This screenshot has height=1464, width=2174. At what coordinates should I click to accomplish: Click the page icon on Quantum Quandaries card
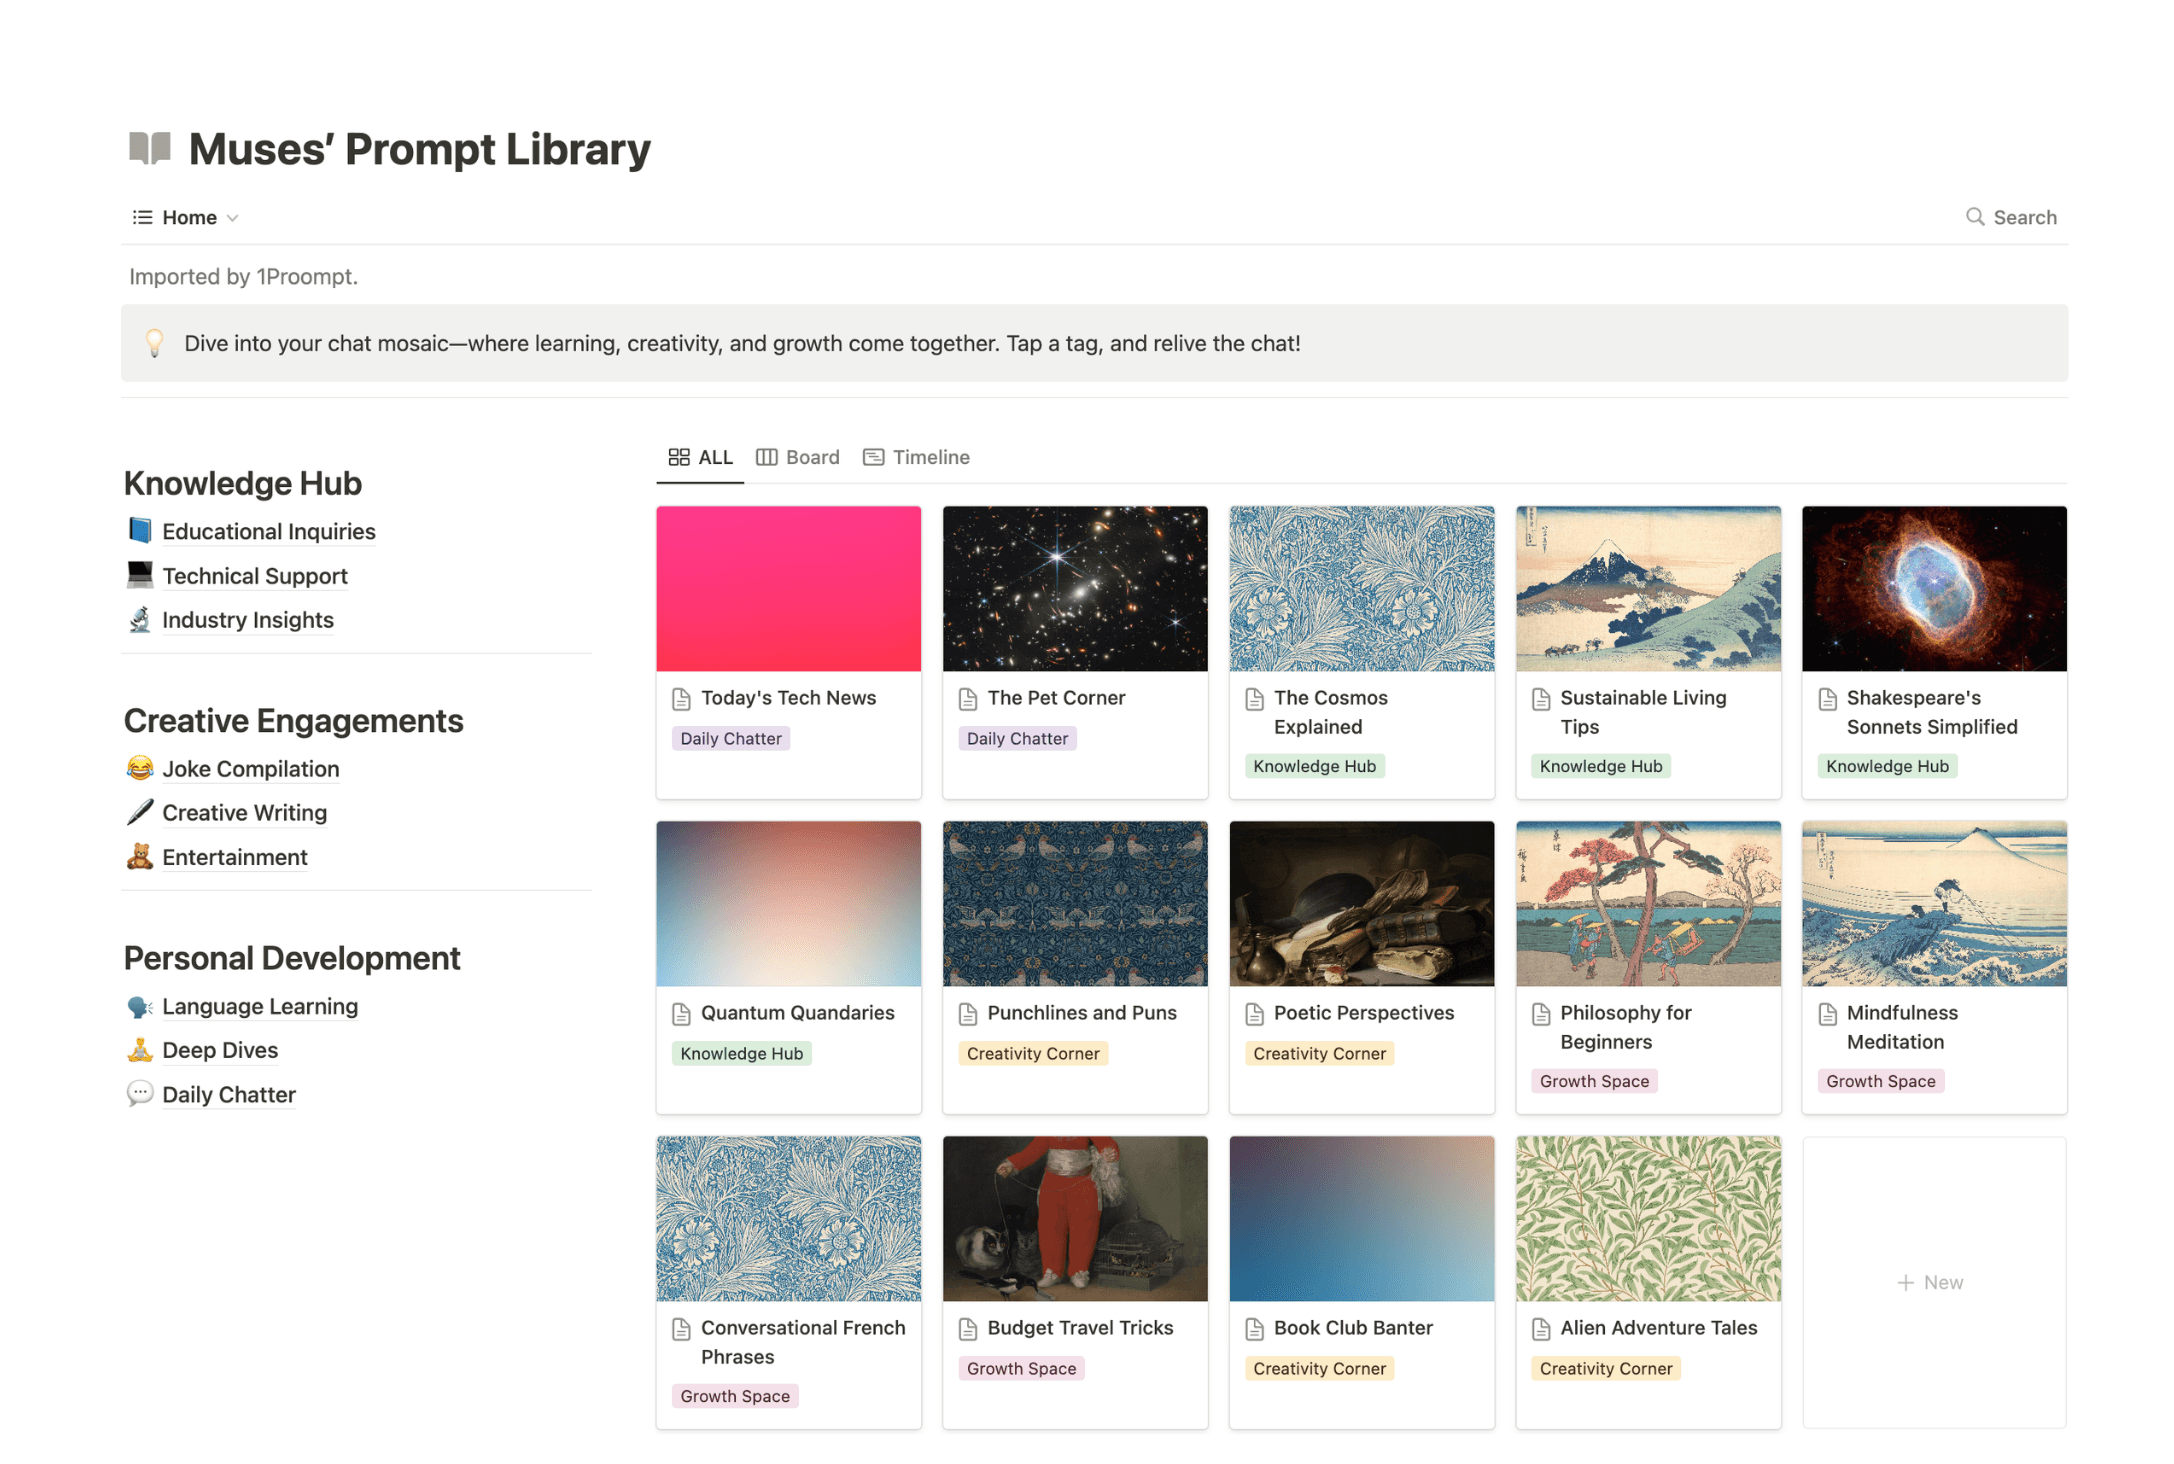click(682, 1013)
